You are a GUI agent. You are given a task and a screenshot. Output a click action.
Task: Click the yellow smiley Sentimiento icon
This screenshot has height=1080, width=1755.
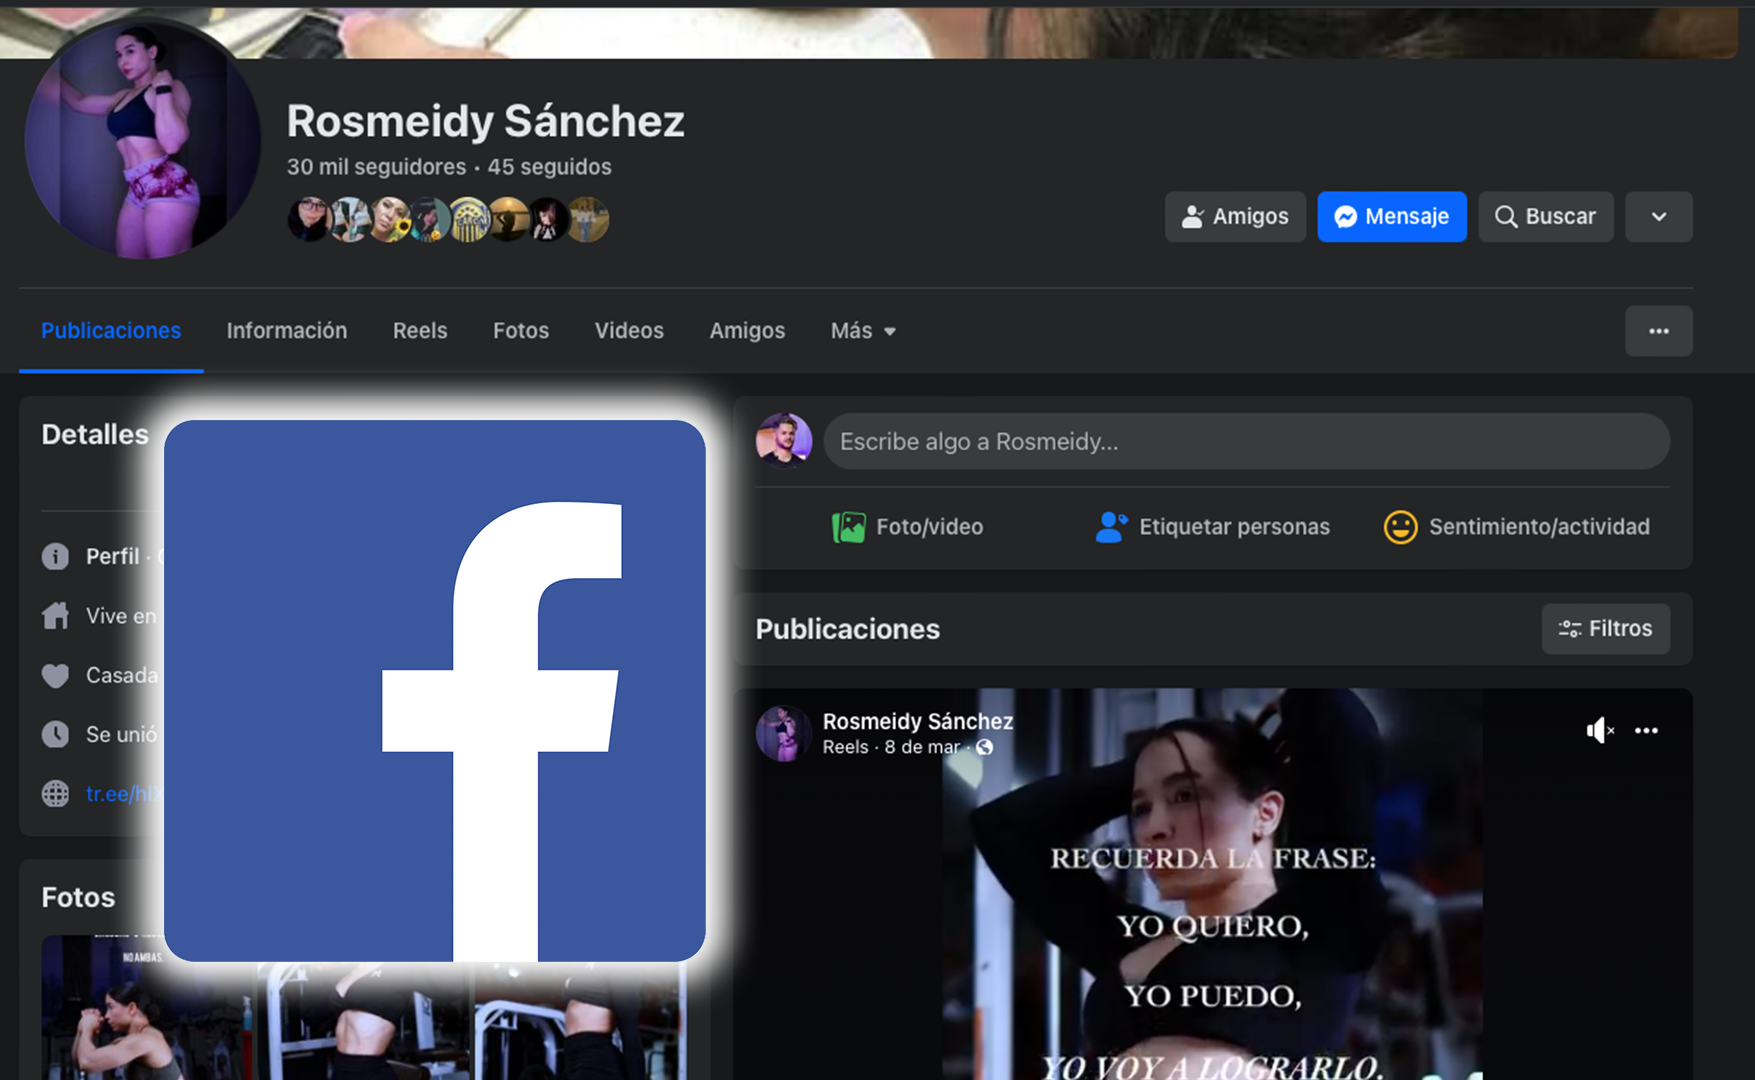1400,526
